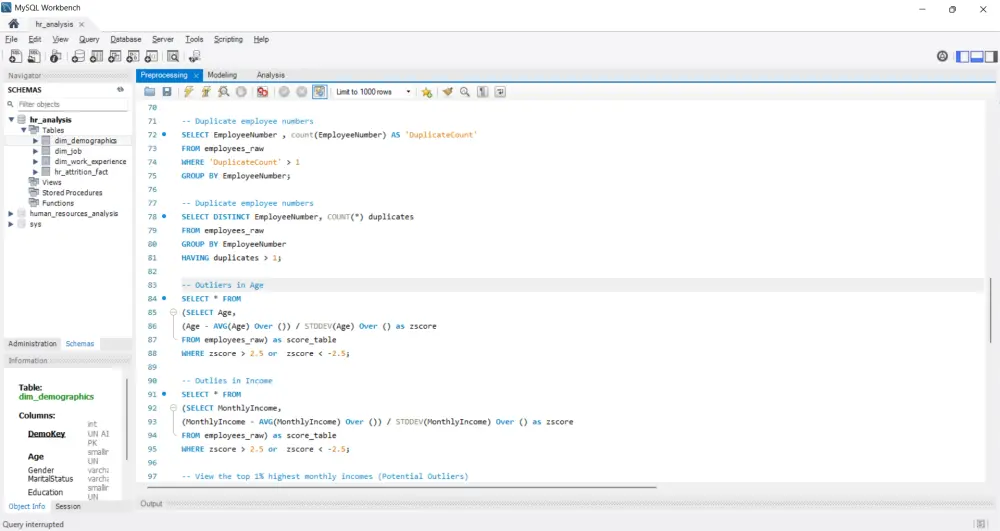
Task: Create a new SQL tab via toolbar icon
Action: click(x=15, y=57)
